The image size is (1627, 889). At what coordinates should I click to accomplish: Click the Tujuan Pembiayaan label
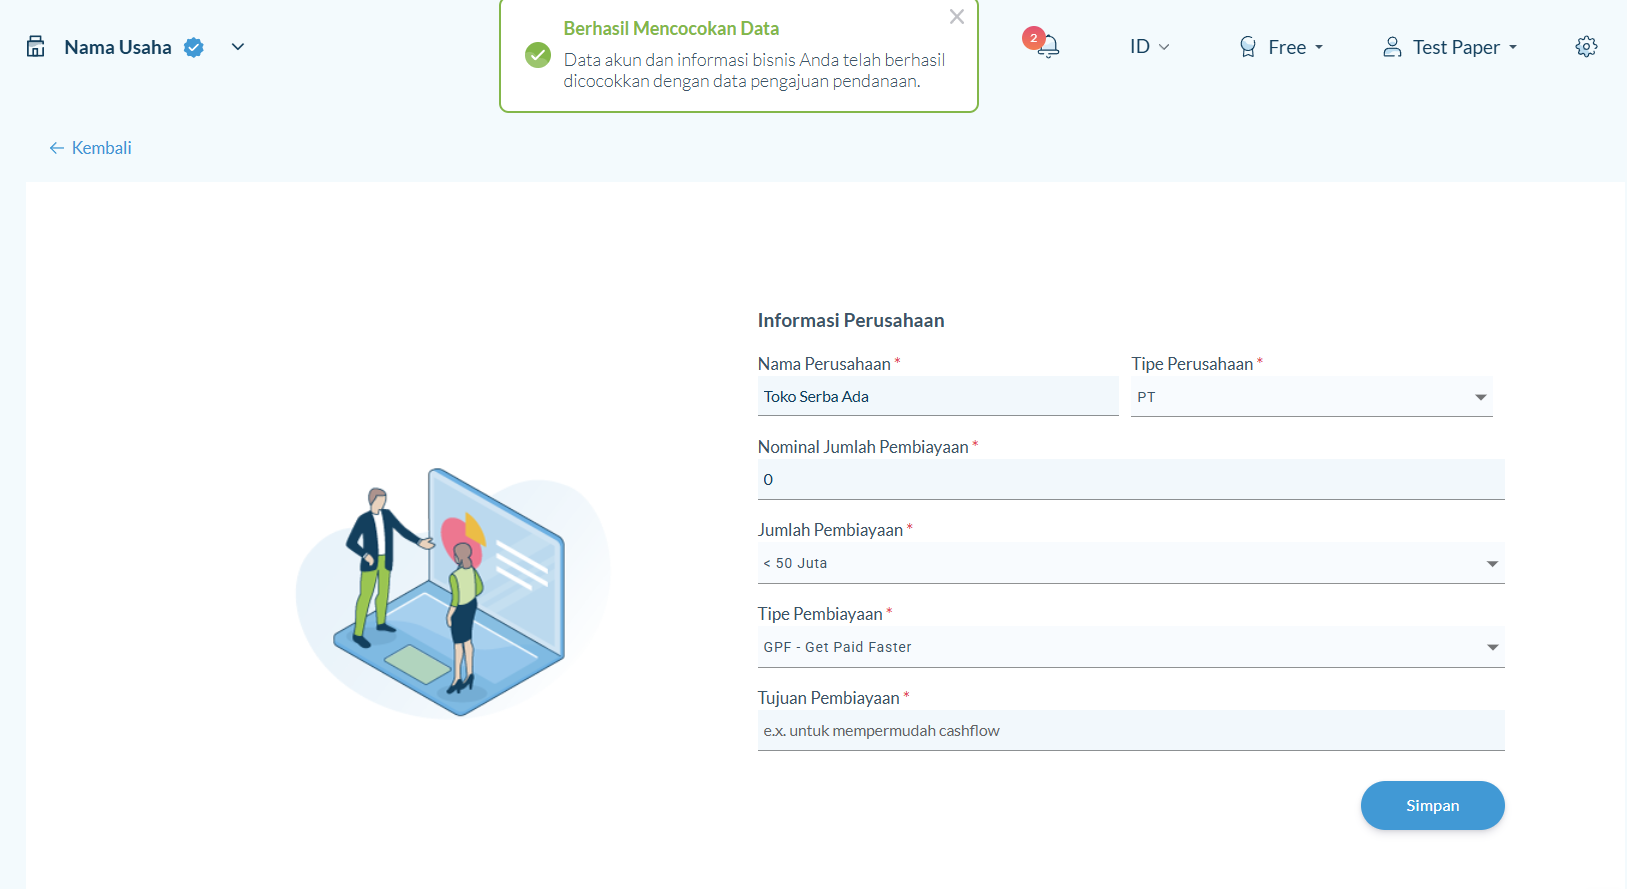(x=829, y=698)
